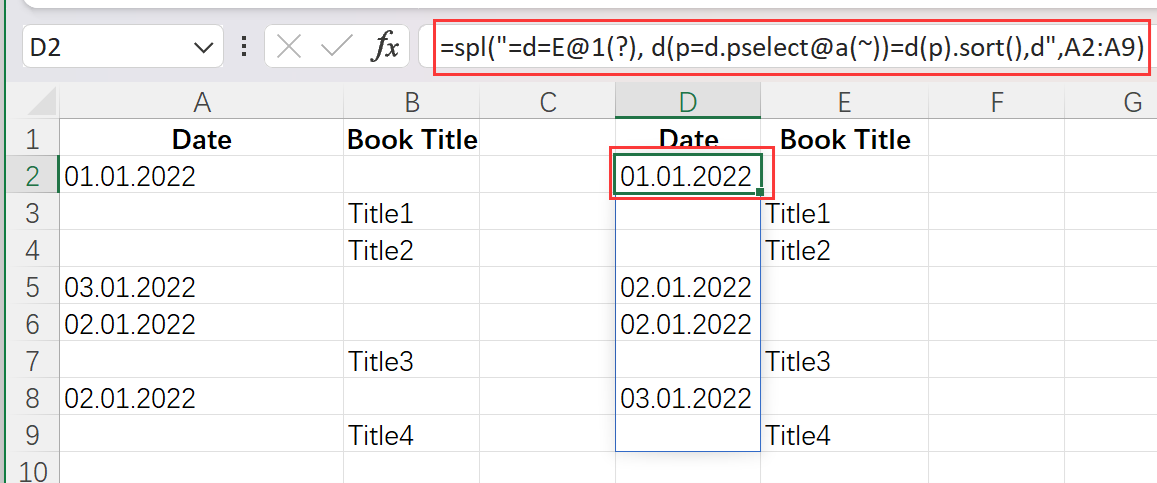Select the row 9 header
The width and height of the screenshot is (1157, 483).
pyautogui.click(x=30, y=436)
